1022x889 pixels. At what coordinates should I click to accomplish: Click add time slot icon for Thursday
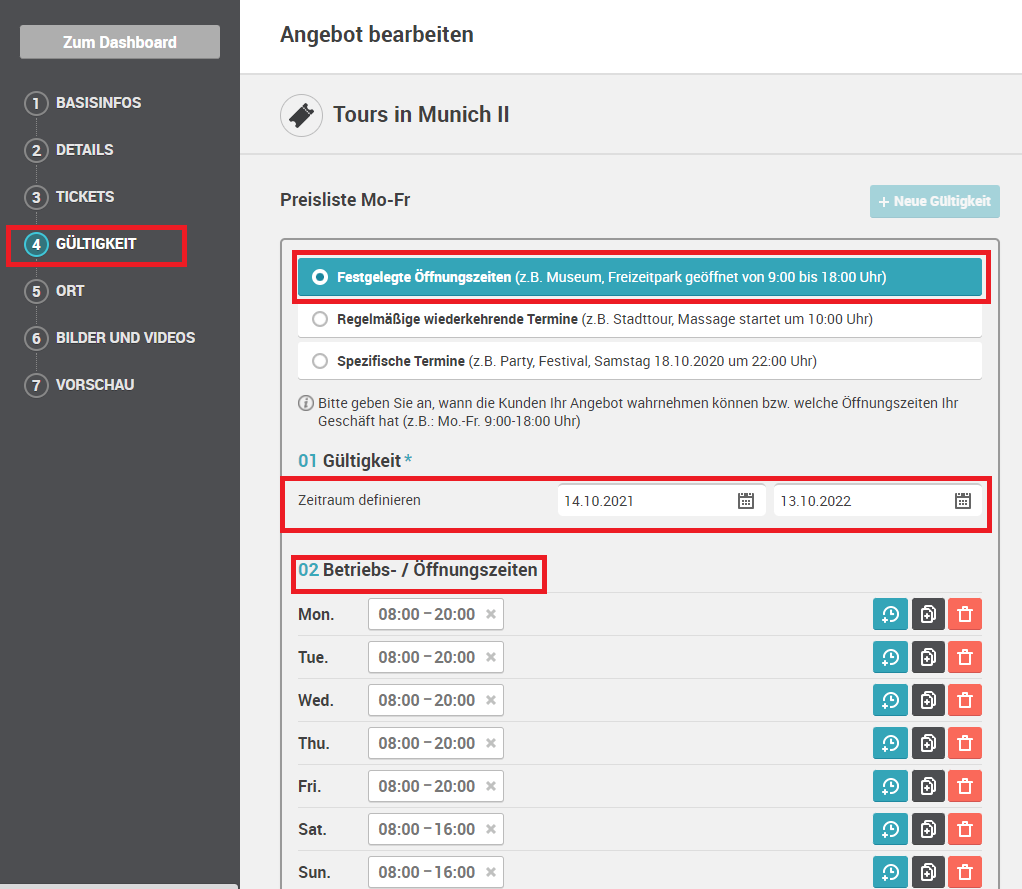coord(890,743)
